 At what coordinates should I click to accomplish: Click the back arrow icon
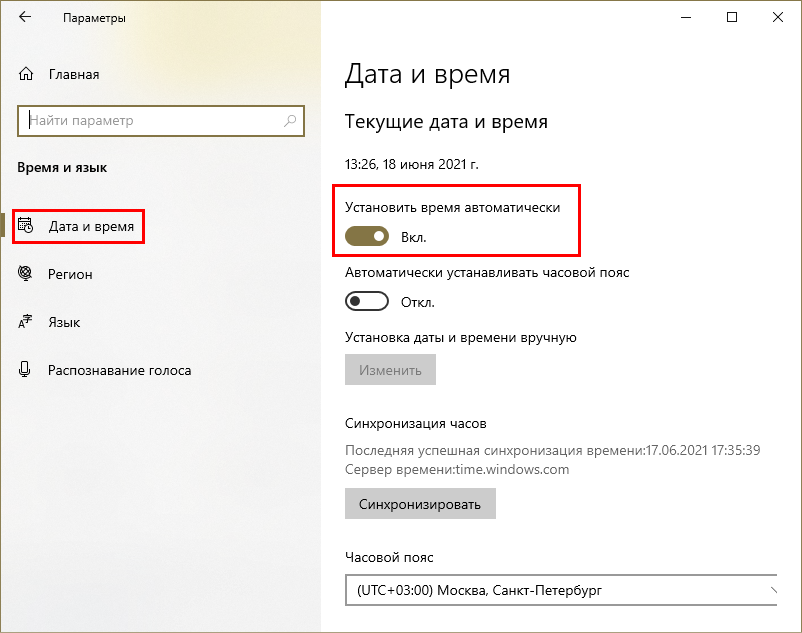25,18
